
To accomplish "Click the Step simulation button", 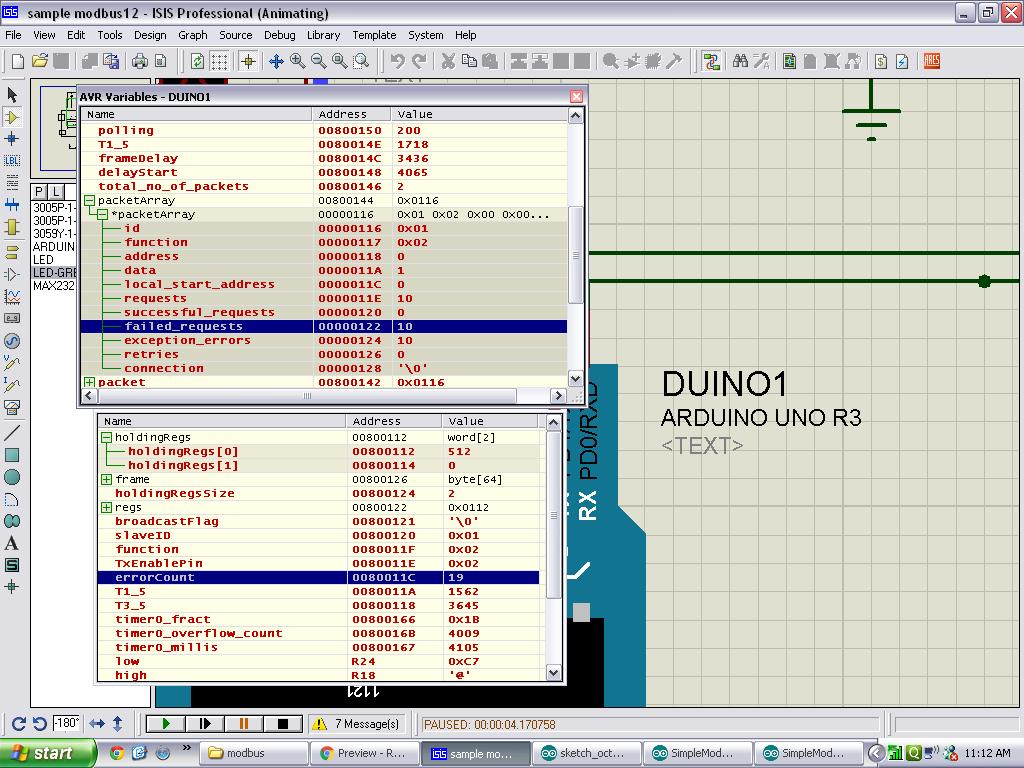I will (204, 724).
